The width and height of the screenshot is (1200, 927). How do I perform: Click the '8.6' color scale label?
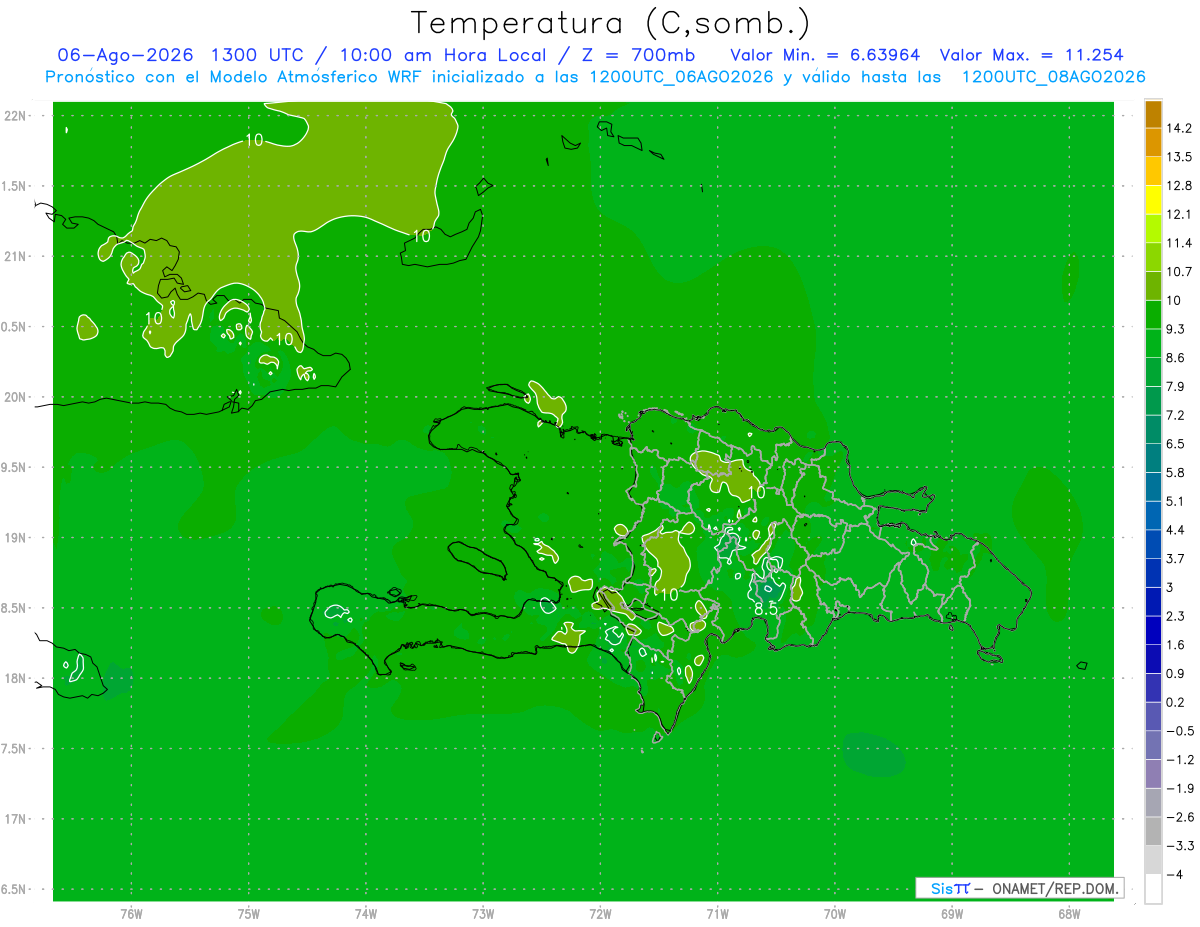point(1175,358)
